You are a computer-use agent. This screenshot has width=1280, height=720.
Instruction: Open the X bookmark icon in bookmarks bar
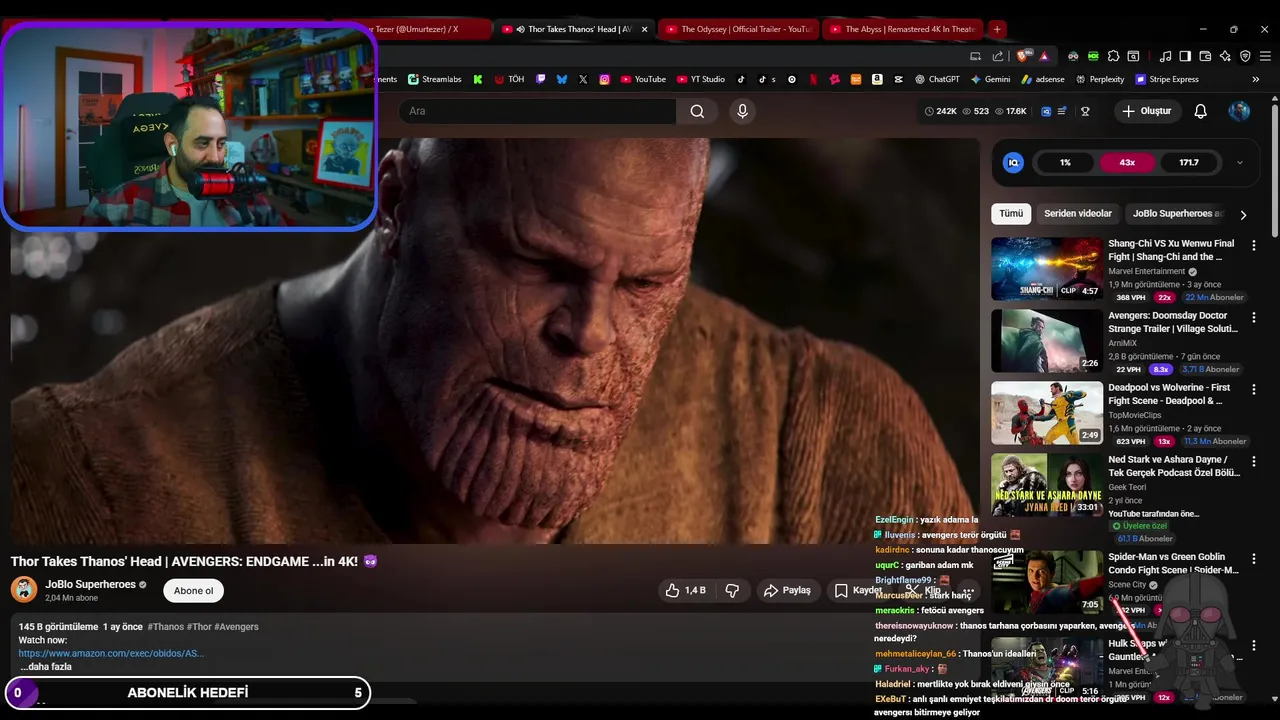[583, 79]
